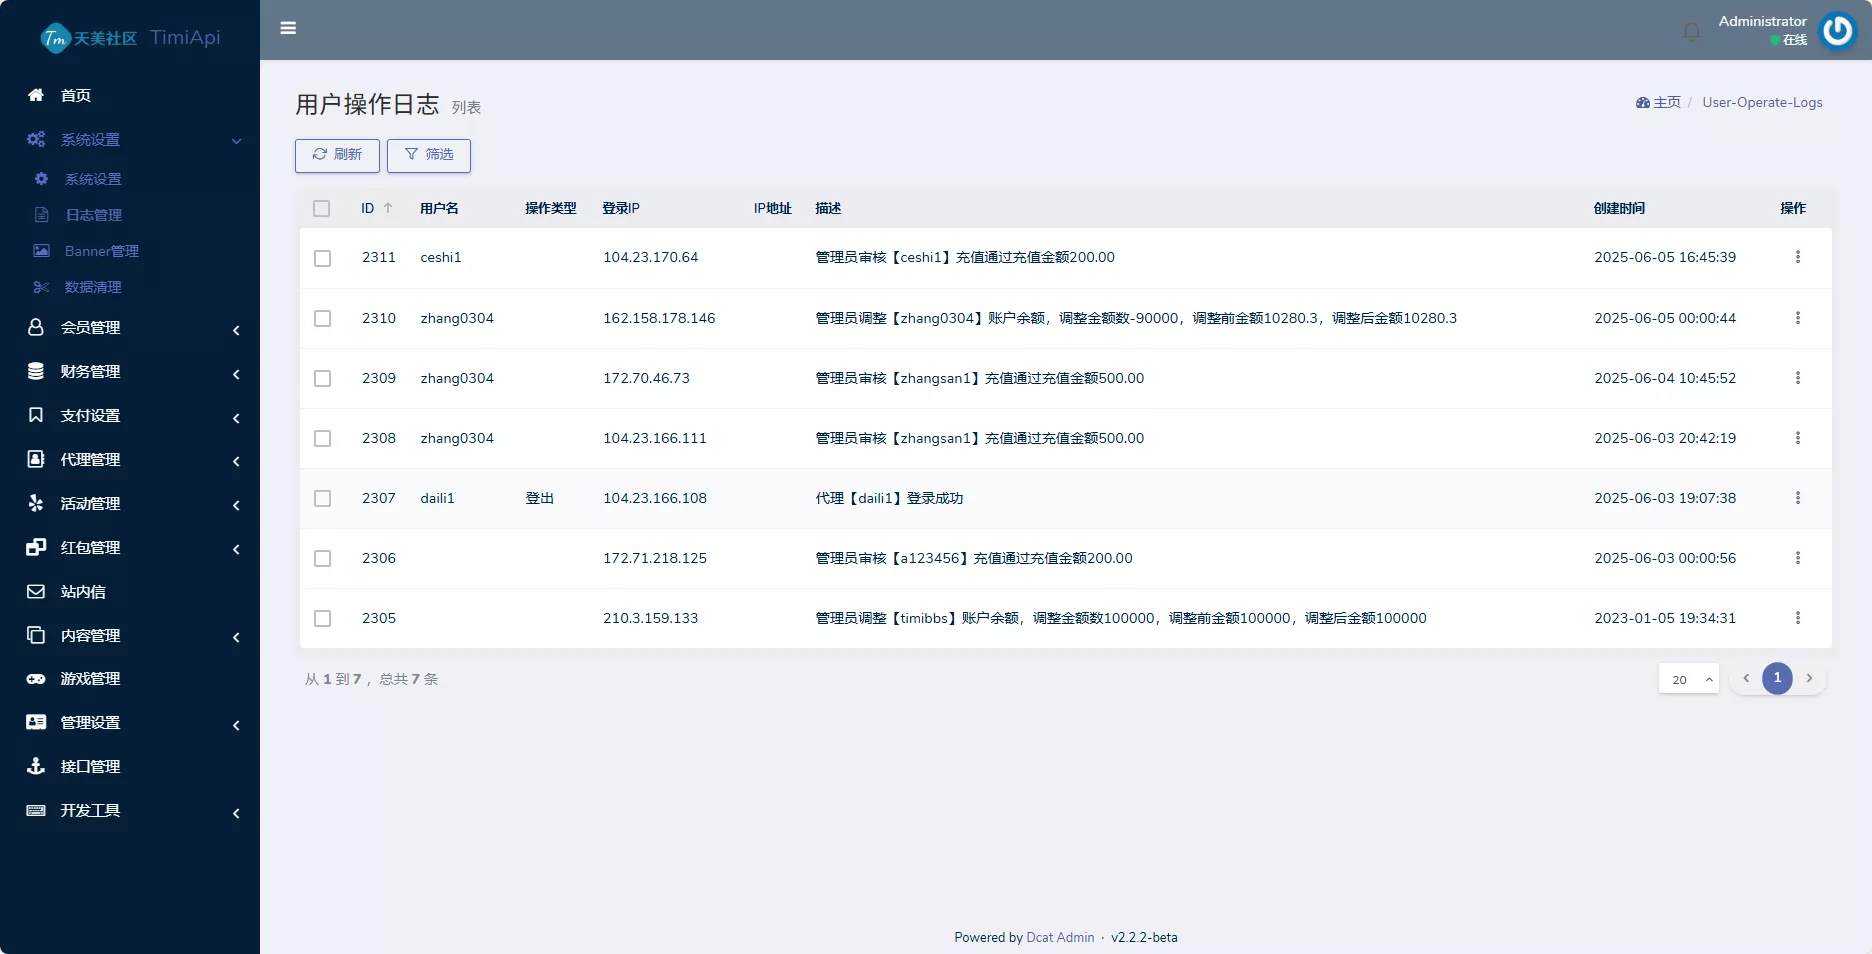Toggle the sidebar with the hamburger icon
The image size is (1872, 954).
(288, 28)
